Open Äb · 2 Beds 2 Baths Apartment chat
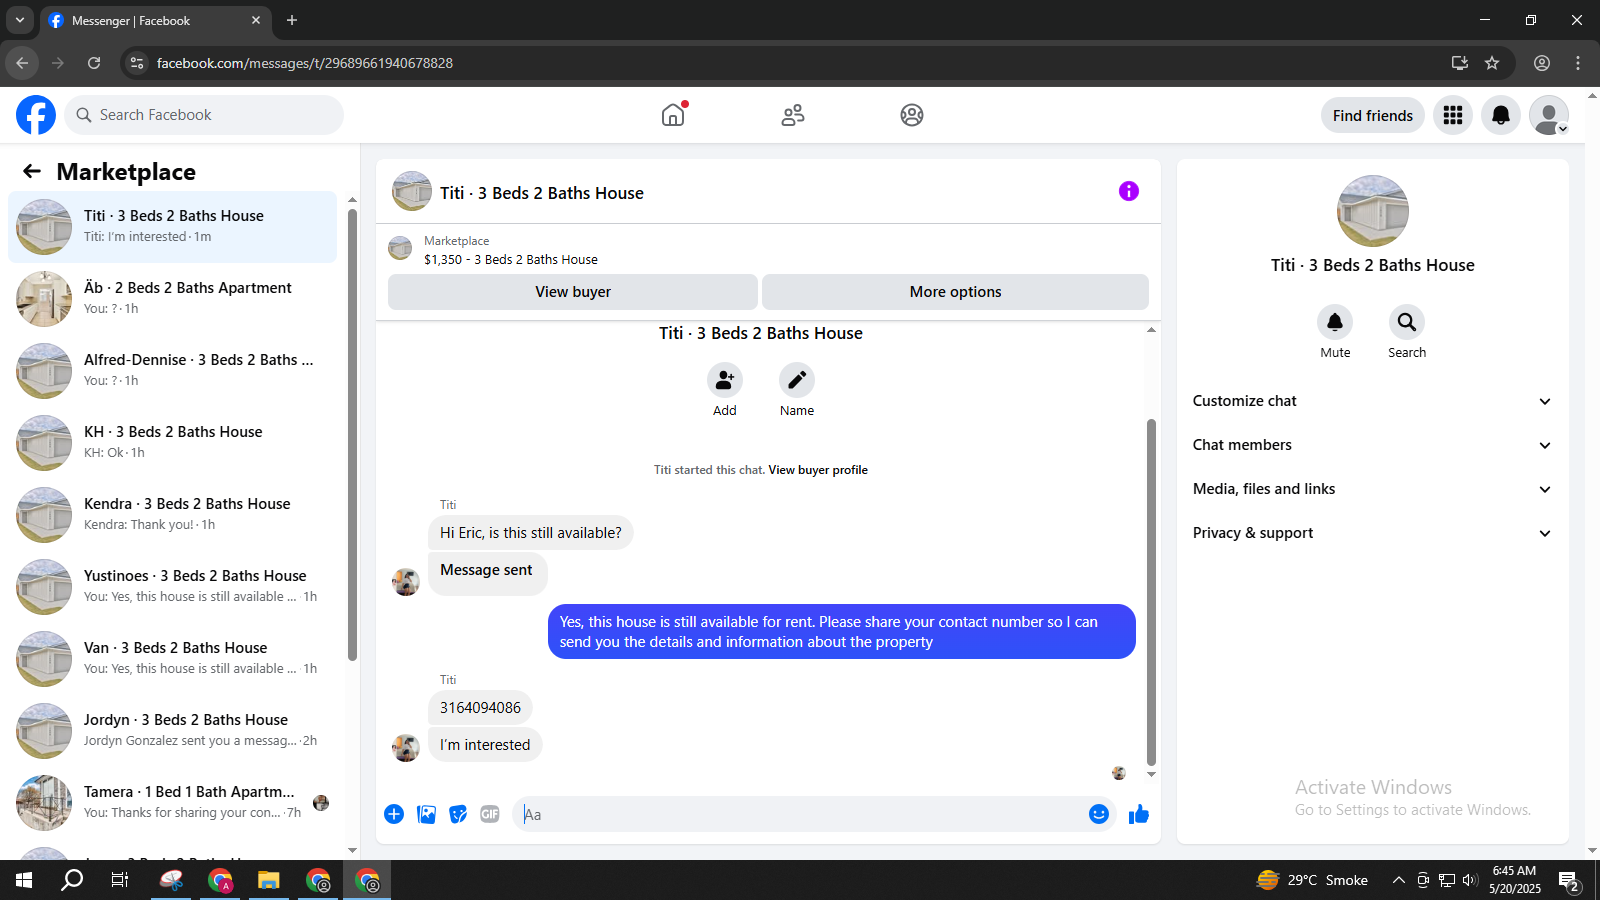Screen dimensions: 1600x900 pyautogui.click(x=173, y=299)
